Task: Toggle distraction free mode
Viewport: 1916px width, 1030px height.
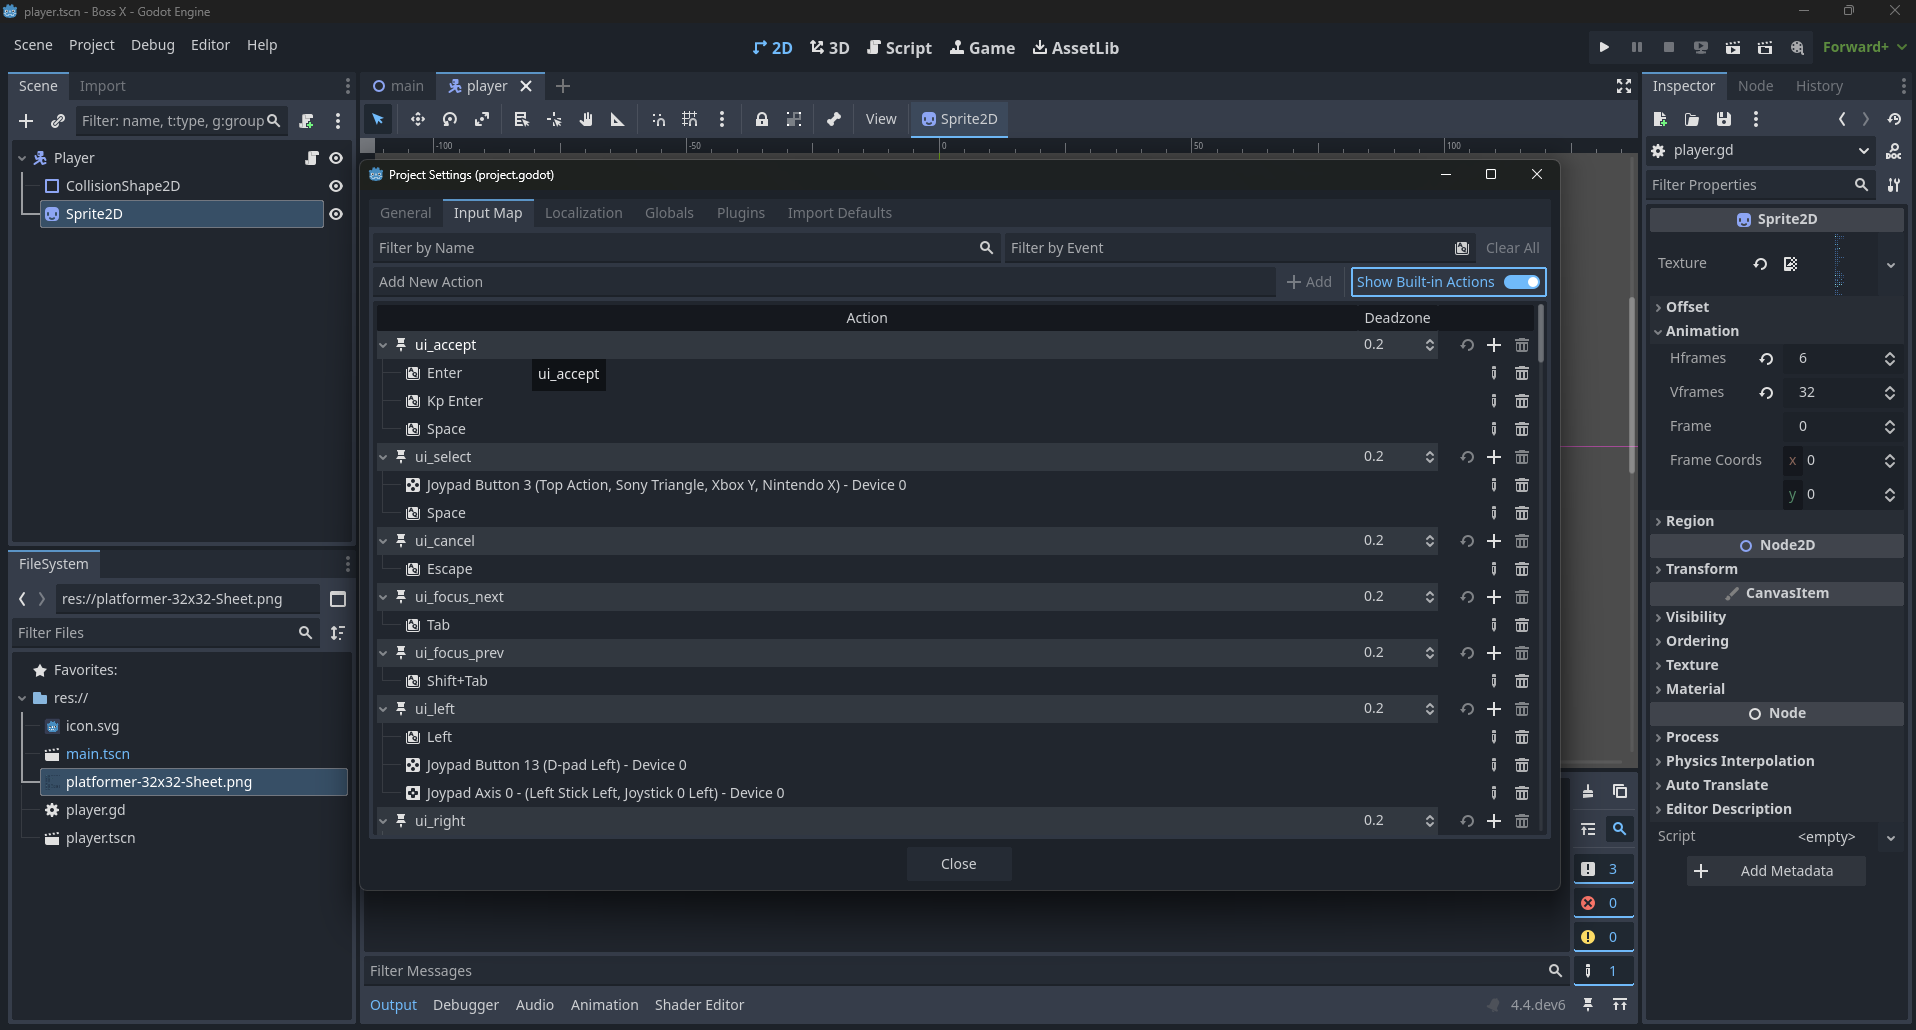Action: click(x=1624, y=86)
